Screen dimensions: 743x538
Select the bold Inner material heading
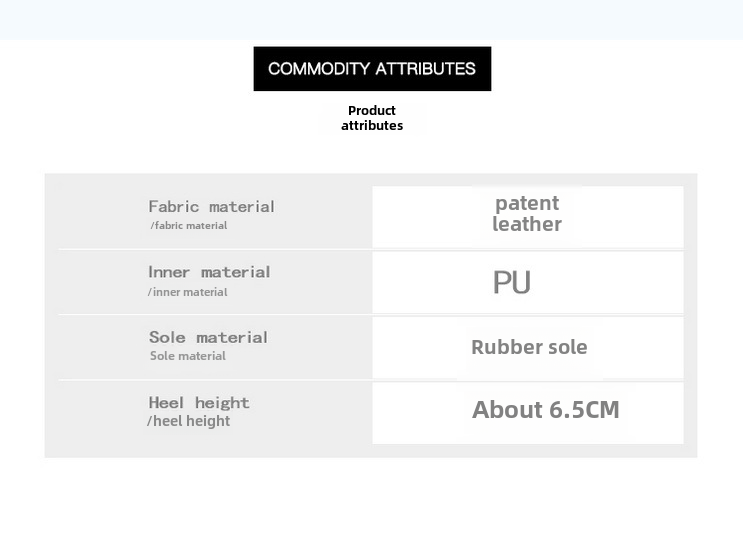[209, 272]
